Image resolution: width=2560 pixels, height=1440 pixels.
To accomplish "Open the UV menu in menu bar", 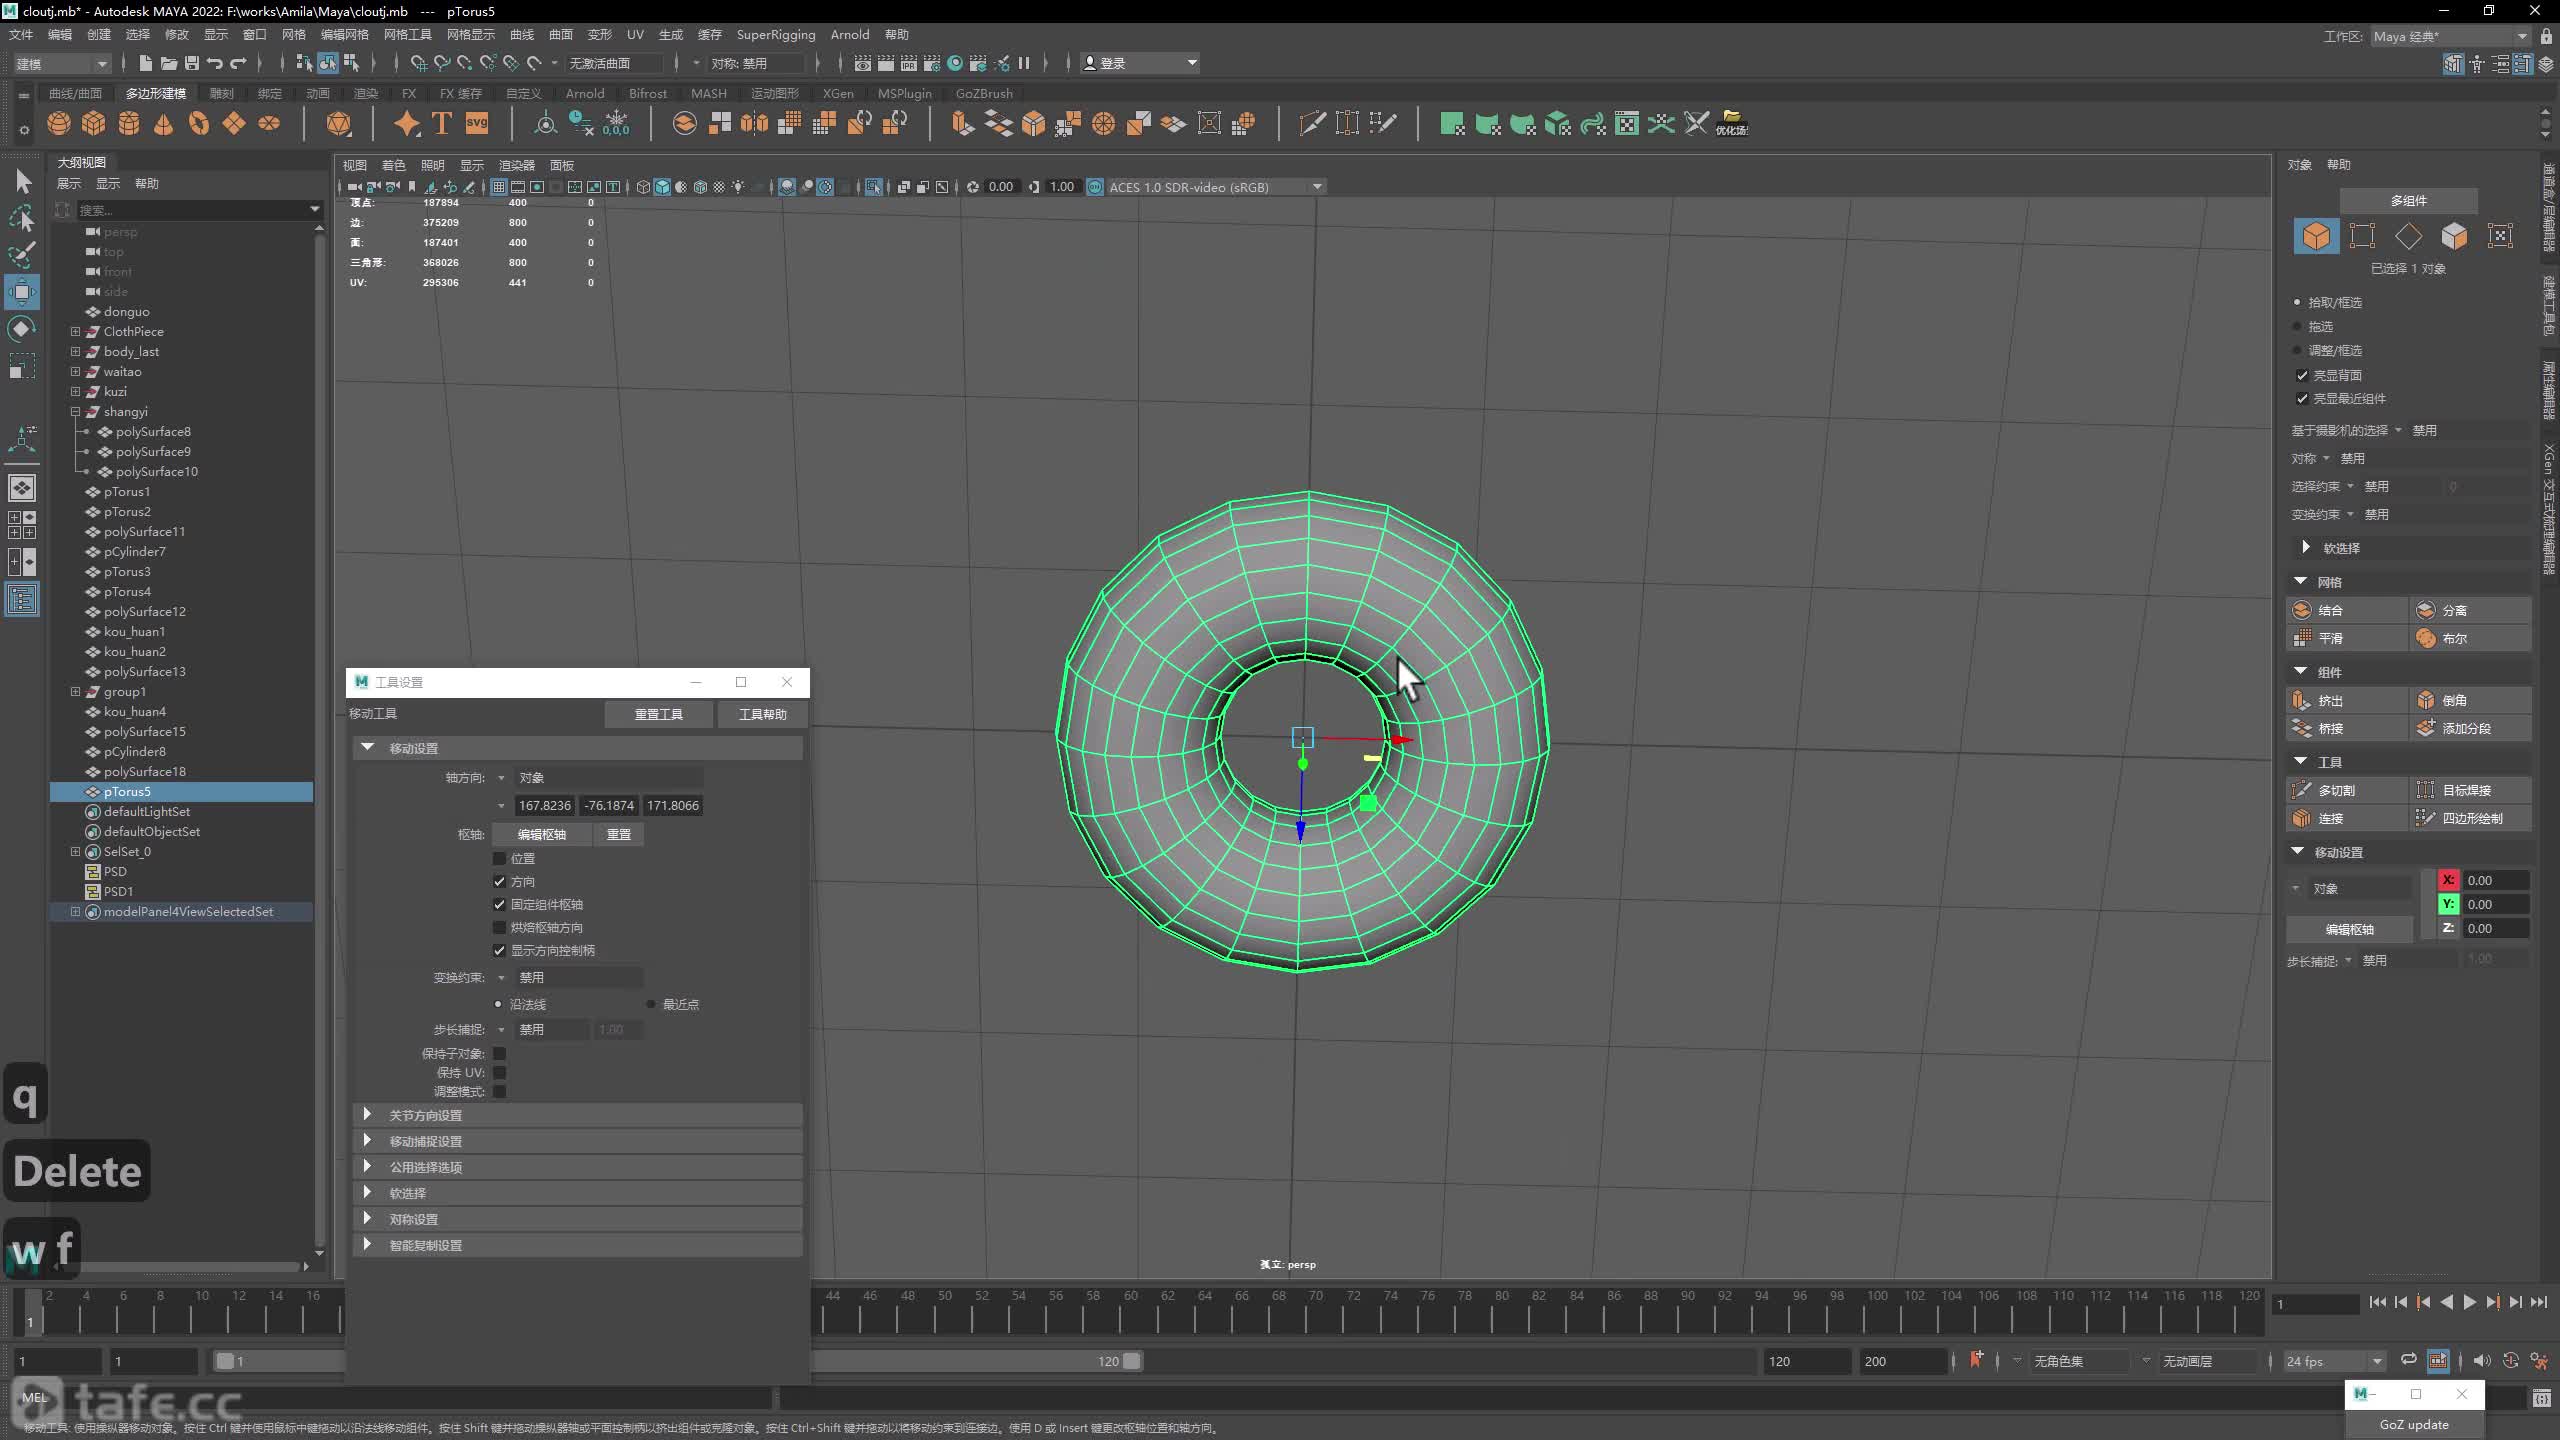I will [x=635, y=35].
